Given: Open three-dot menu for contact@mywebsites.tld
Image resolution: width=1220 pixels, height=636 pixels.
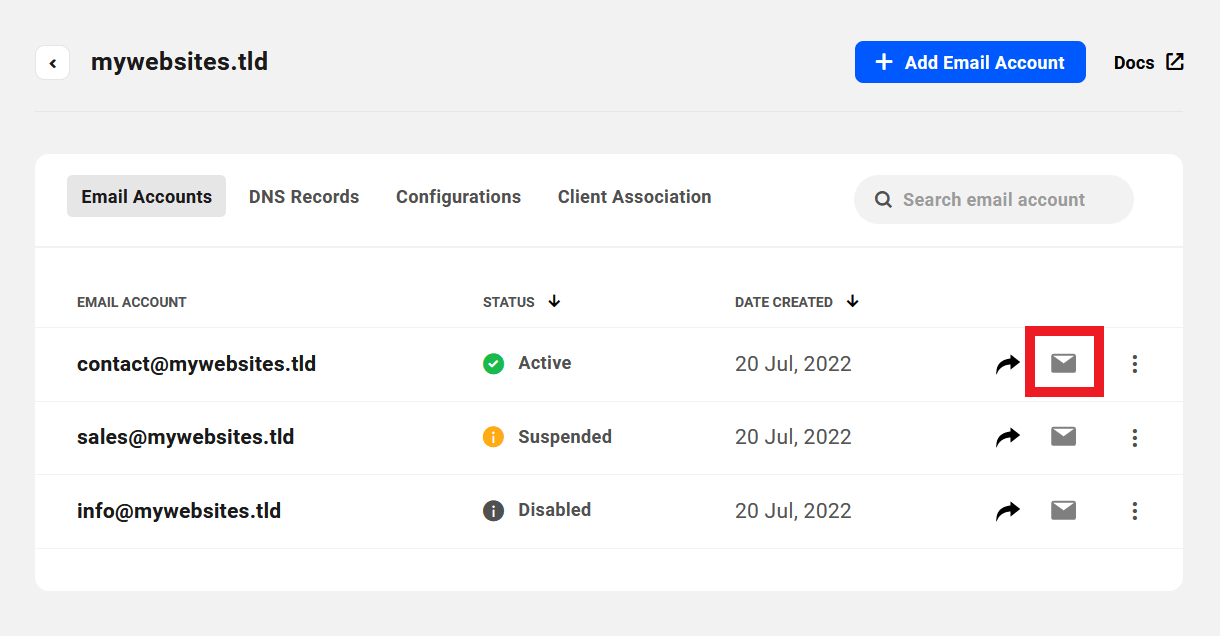Looking at the screenshot, I should point(1135,364).
